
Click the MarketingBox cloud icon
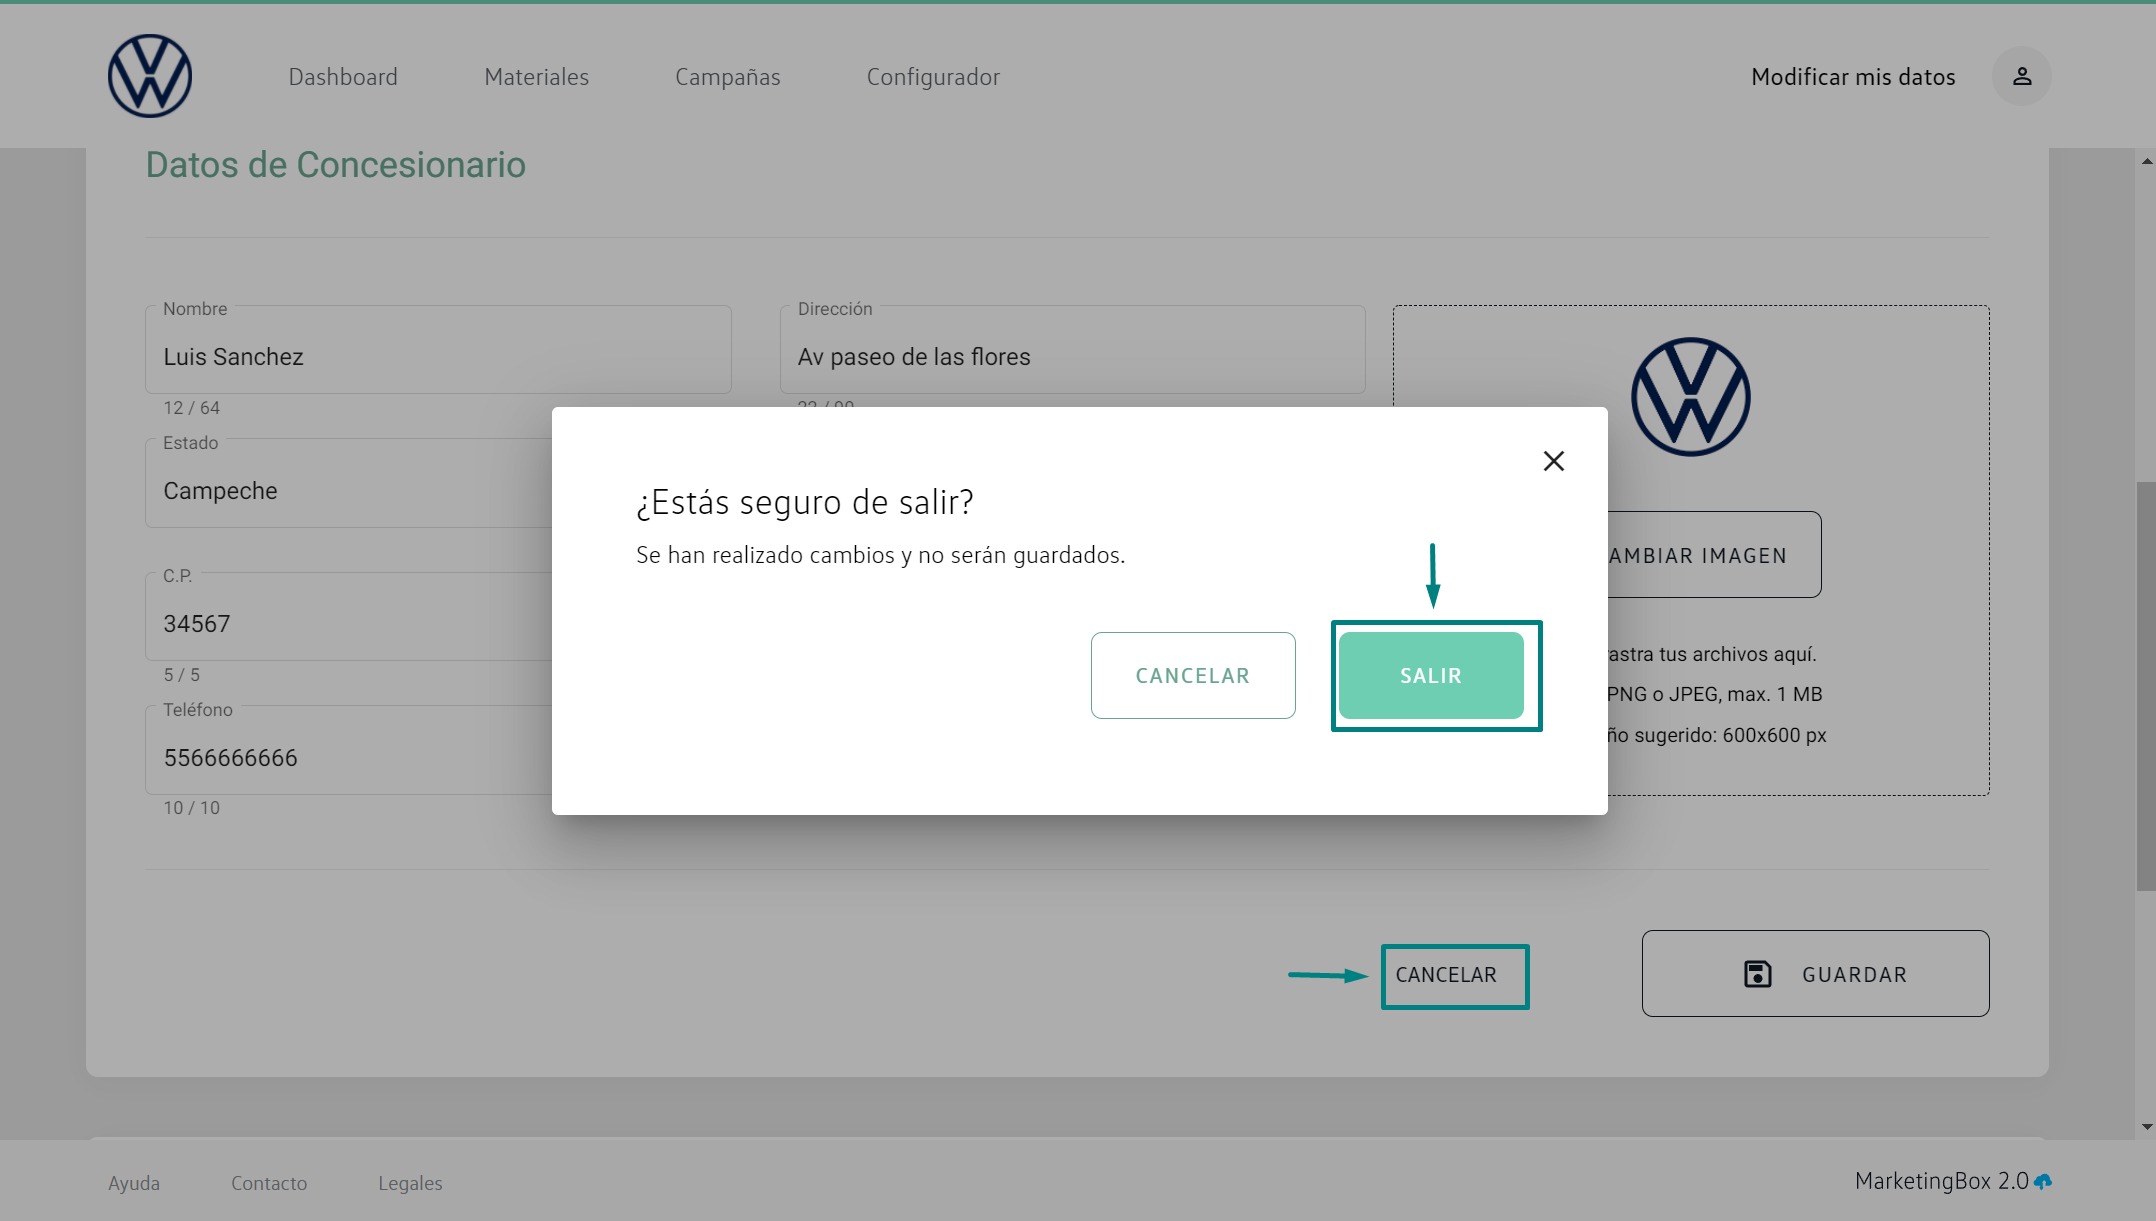coord(2043,1182)
